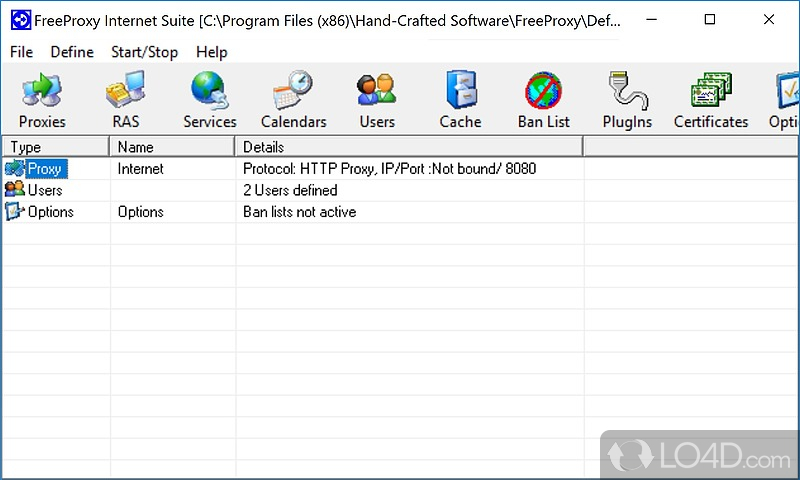Open the Start/Stop menu
Viewport: 800px width, 480px height.
coord(145,52)
